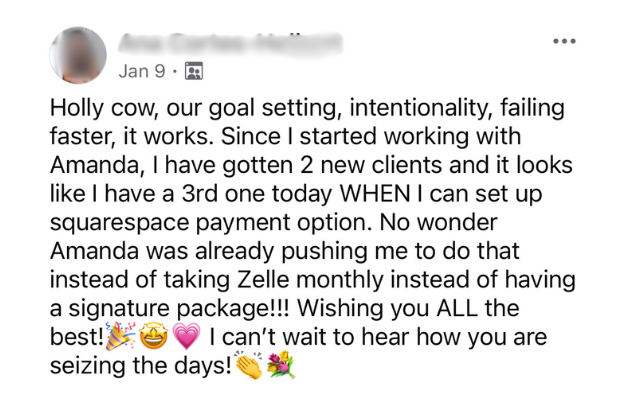628x400 pixels.
Task: Select the party popper emoji
Action: pos(120,336)
